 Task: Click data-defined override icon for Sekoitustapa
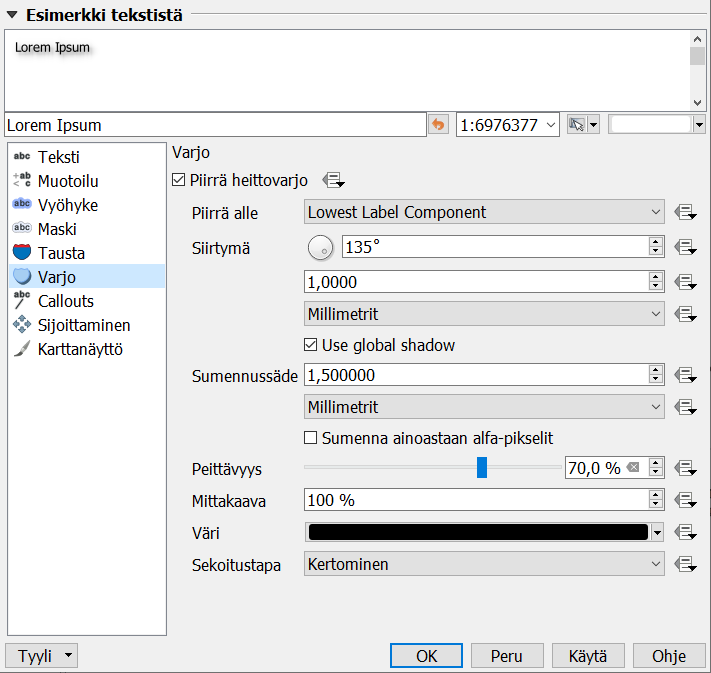[685, 564]
